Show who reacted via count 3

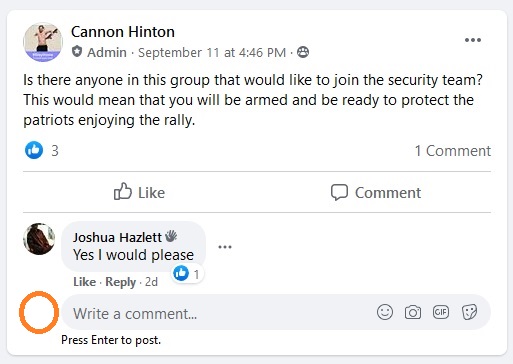(x=55, y=151)
